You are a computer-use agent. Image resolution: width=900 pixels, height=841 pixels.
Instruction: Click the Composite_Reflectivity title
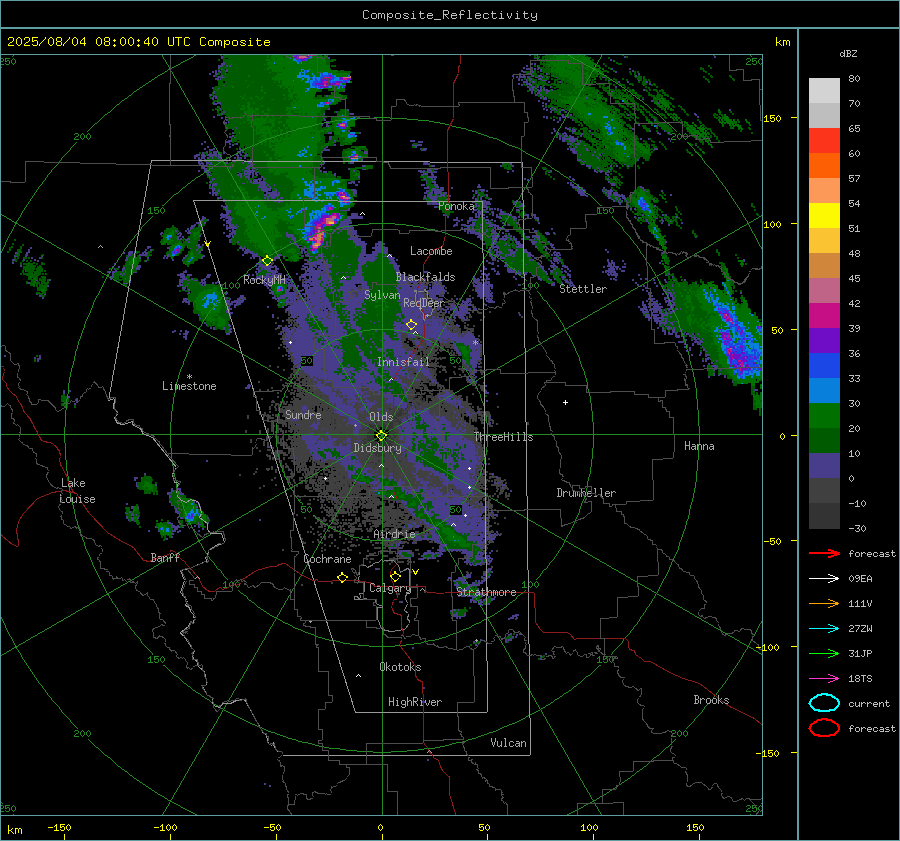coord(449,15)
